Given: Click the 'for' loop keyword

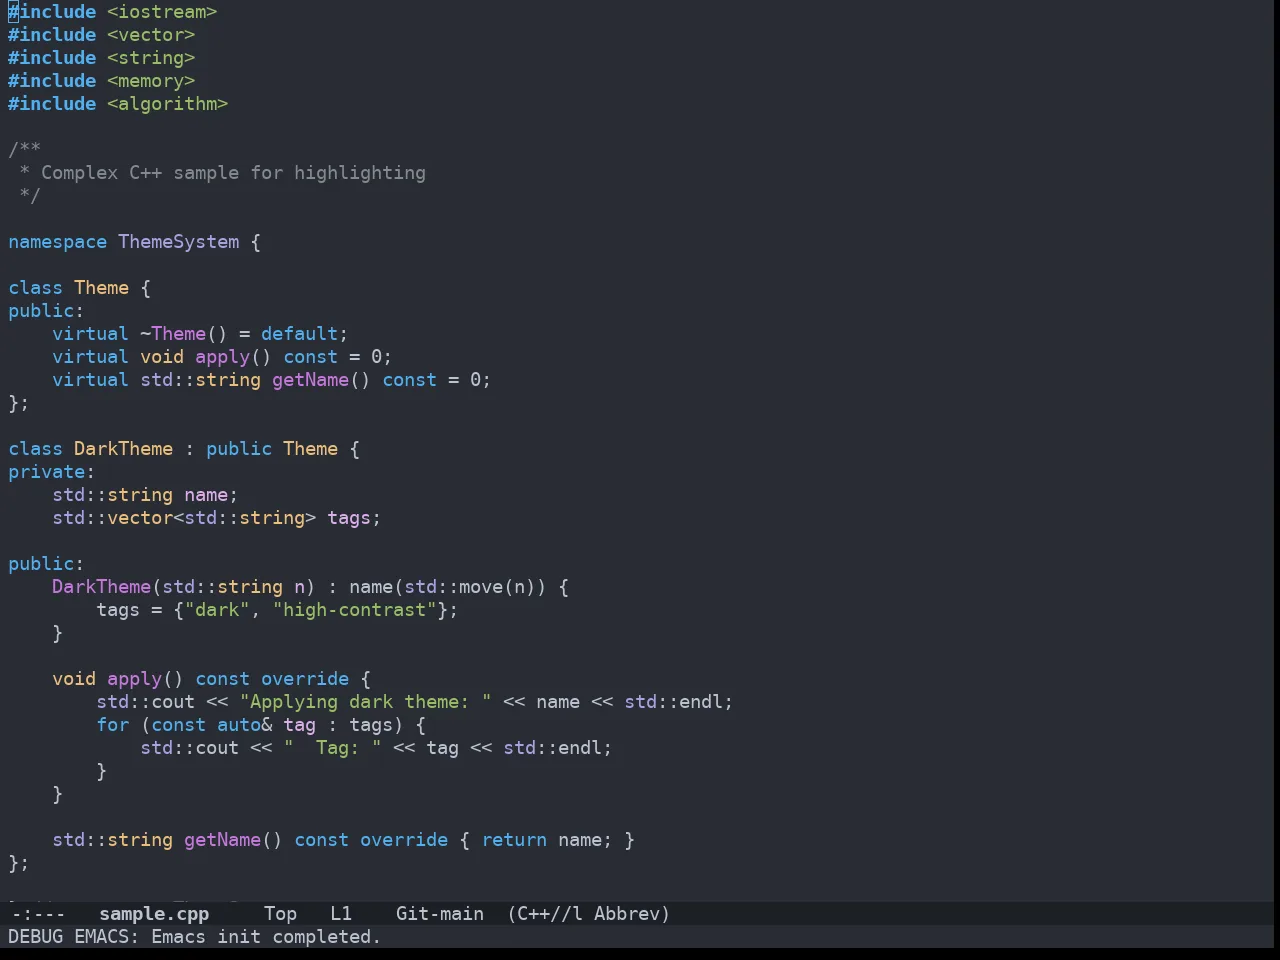Looking at the screenshot, I should [112, 725].
